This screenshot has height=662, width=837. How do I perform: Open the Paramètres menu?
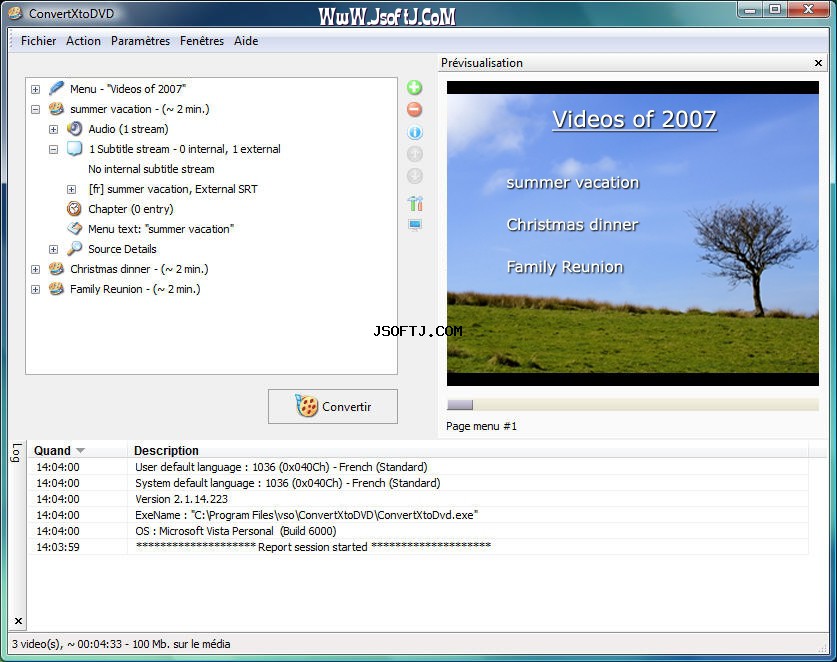coord(140,41)
